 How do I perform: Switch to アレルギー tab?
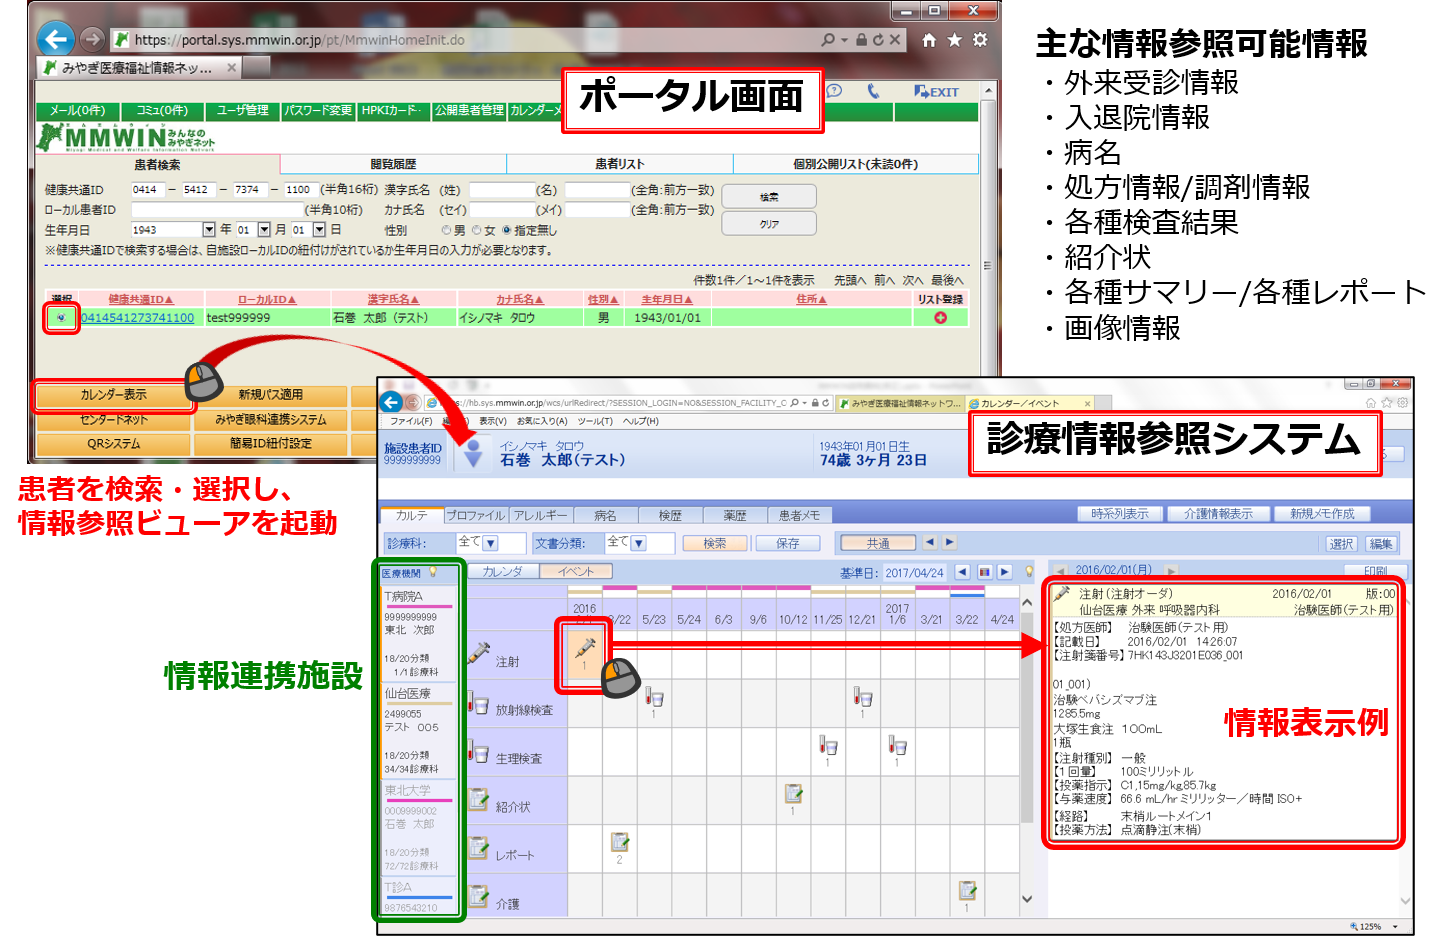click(x=541, y=515)
